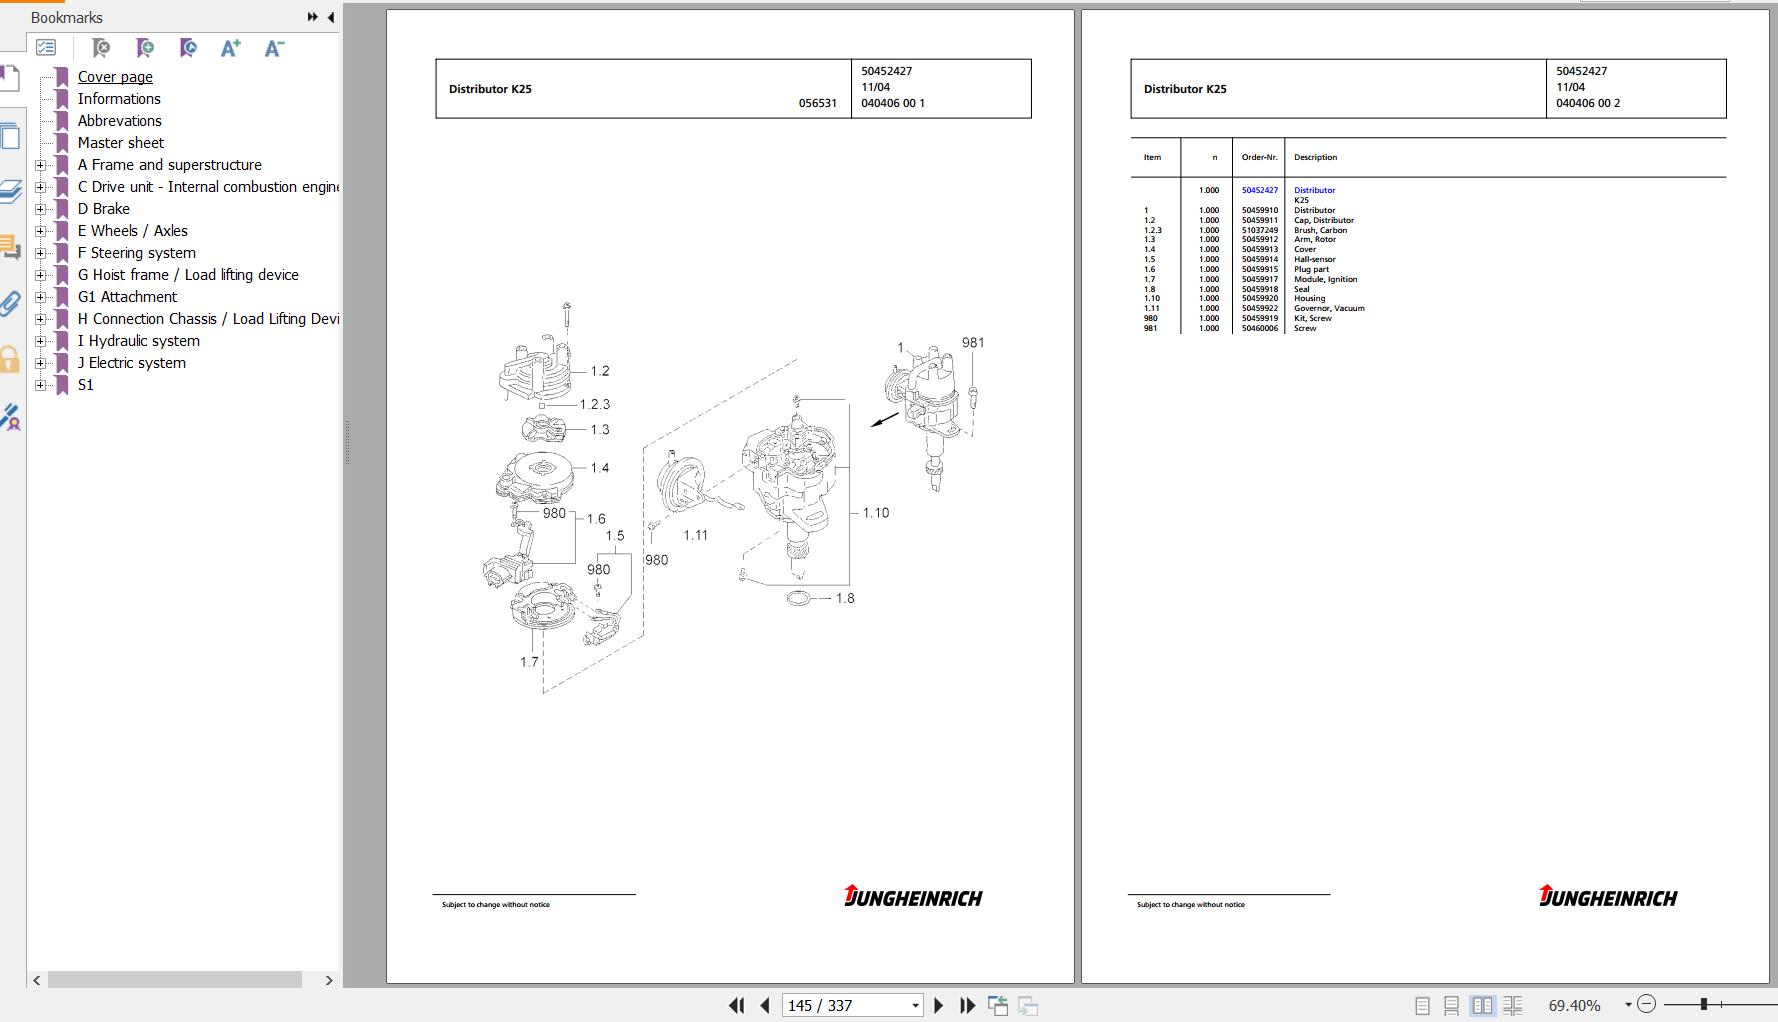This screenshot has width=1778, height=1022.
Task: Expand E Wheels / Axles bookmark
Action: (40, 231)
